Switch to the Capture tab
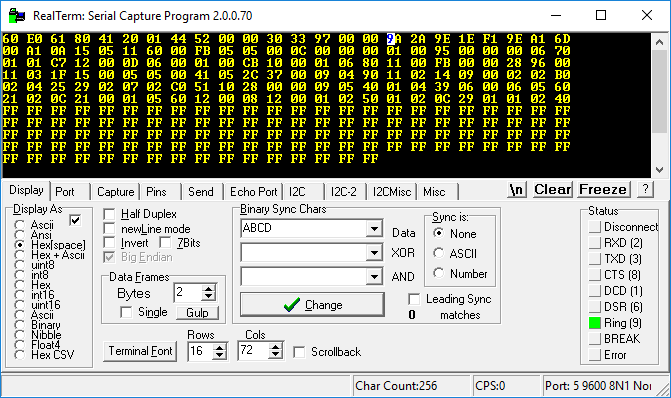671x398 pixels. point(116,192)
